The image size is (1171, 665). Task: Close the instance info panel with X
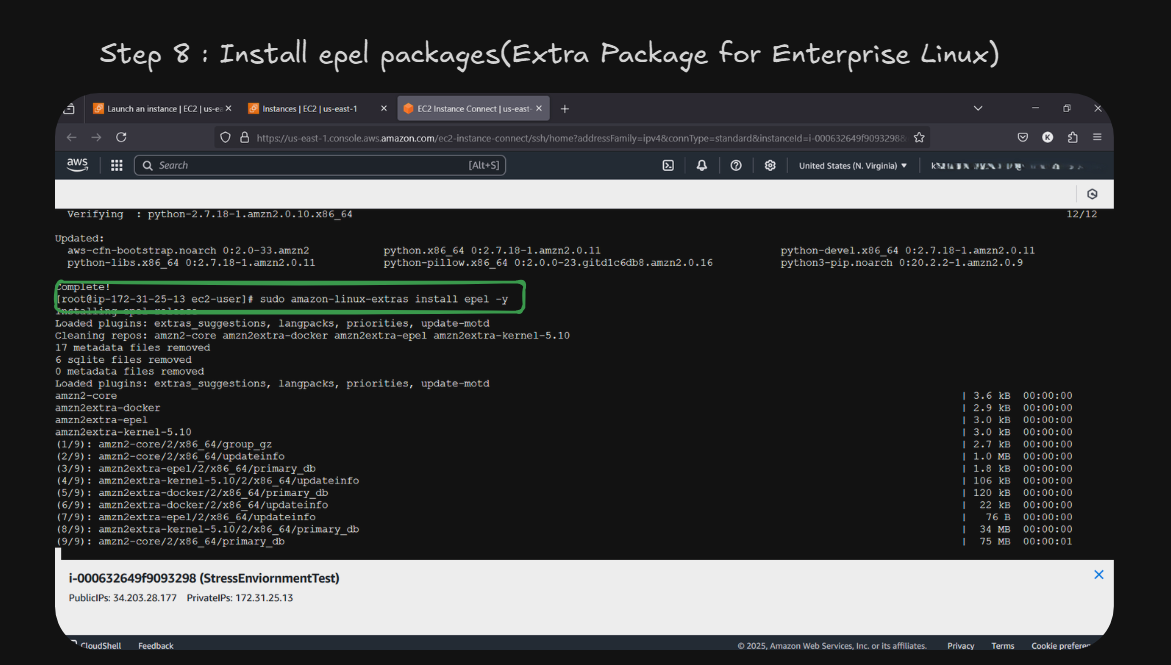coord(1099,575)
